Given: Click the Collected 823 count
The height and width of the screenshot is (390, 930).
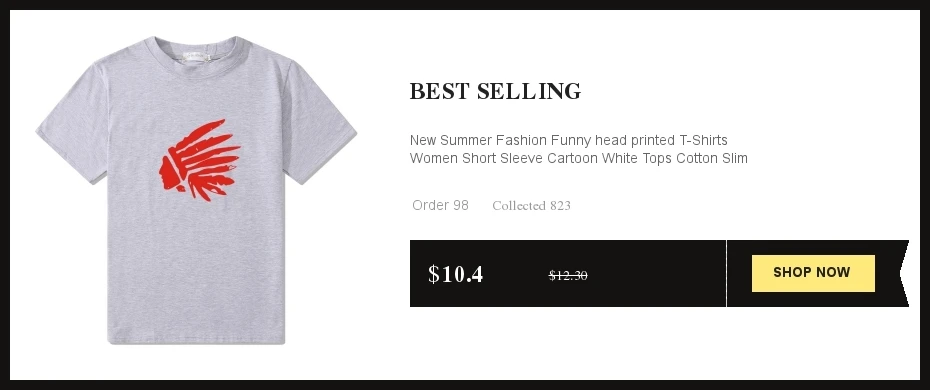Looking at the screenshot, I should [531, 206].
